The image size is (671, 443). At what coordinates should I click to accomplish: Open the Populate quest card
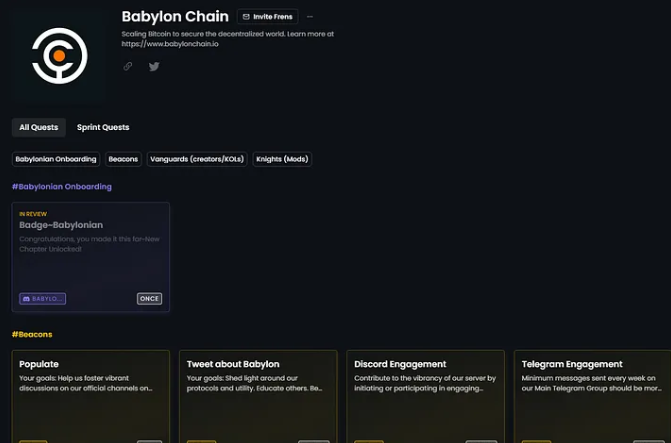point(91,396)
